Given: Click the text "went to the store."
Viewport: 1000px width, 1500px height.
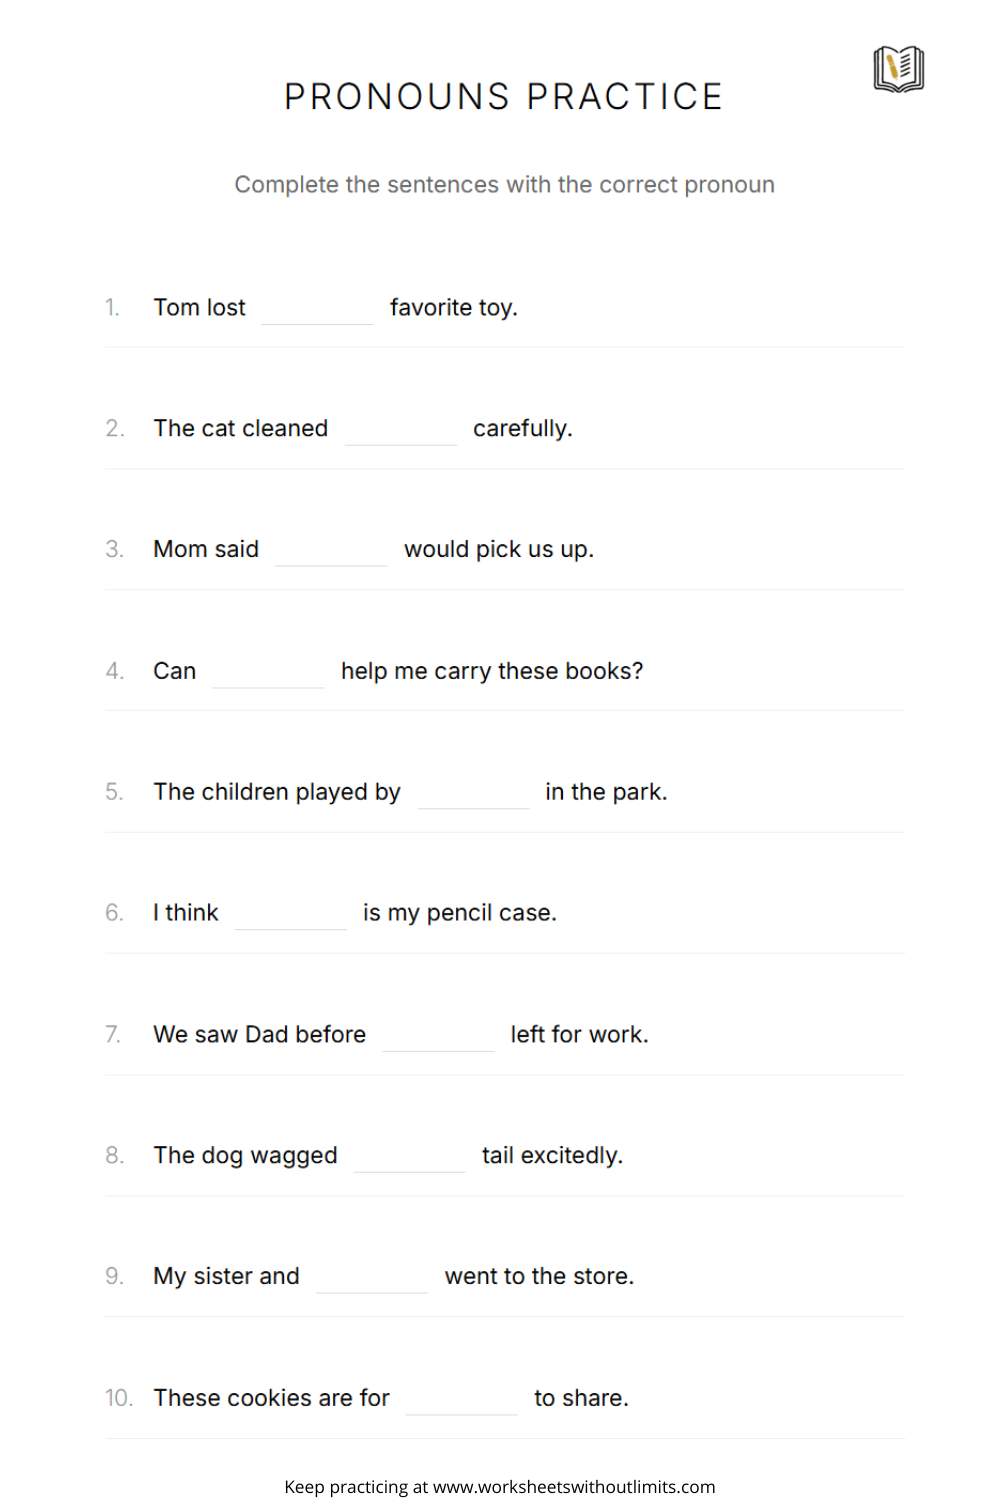Looking at the screenshot, I should (539, 1277).
